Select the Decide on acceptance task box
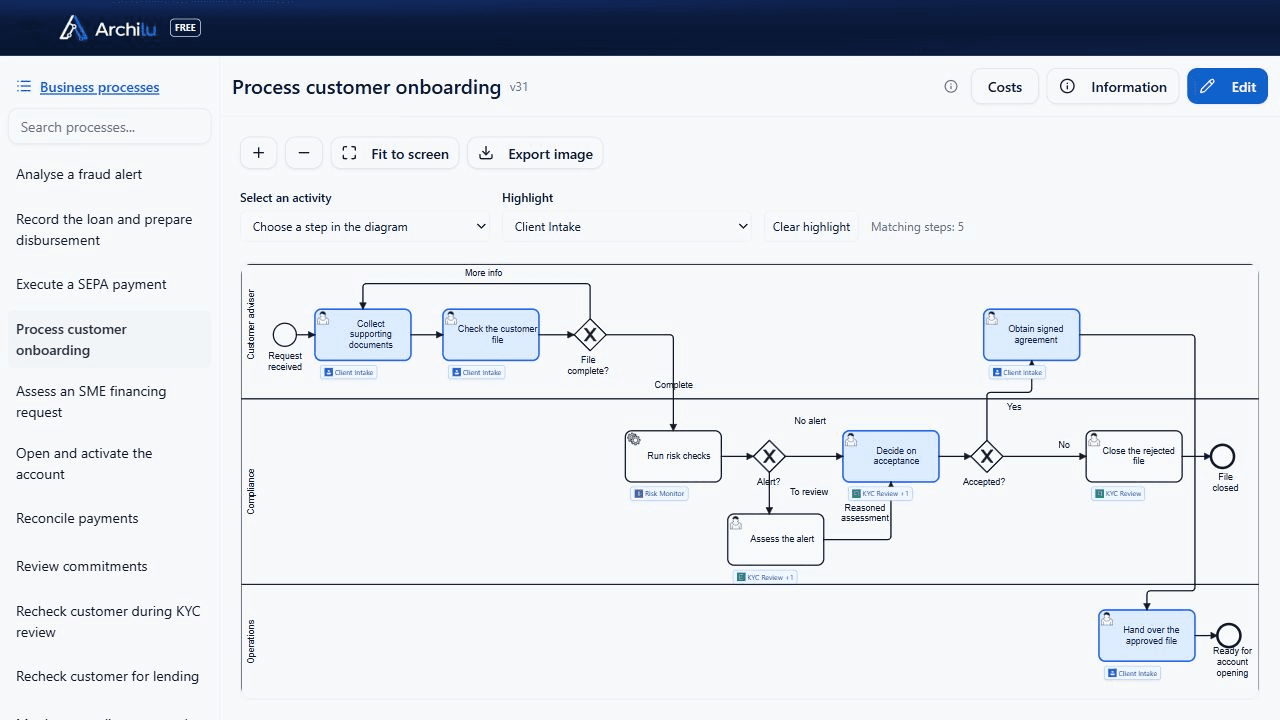The image size is (1280, 720). point(891,457)
